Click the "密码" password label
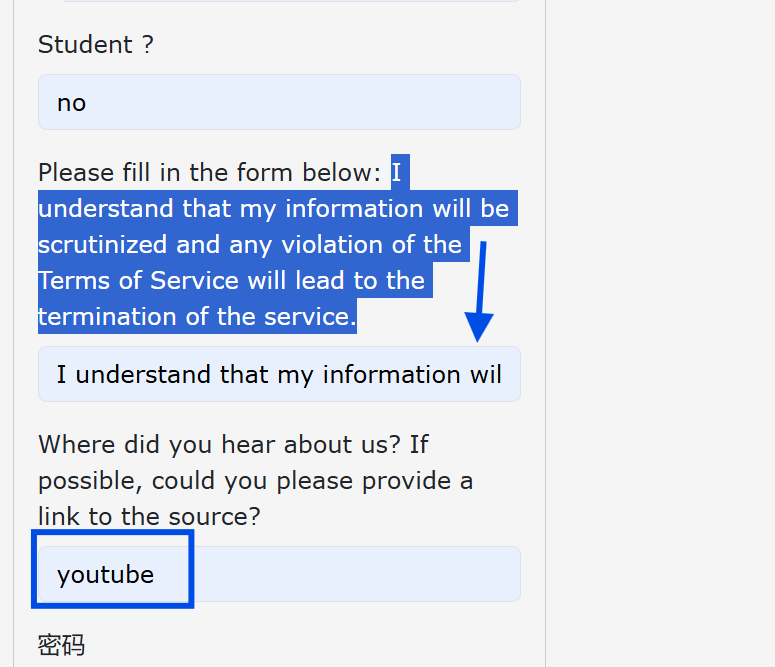The width and height of the screenshot is (775, 667). (x=61, y=645)
